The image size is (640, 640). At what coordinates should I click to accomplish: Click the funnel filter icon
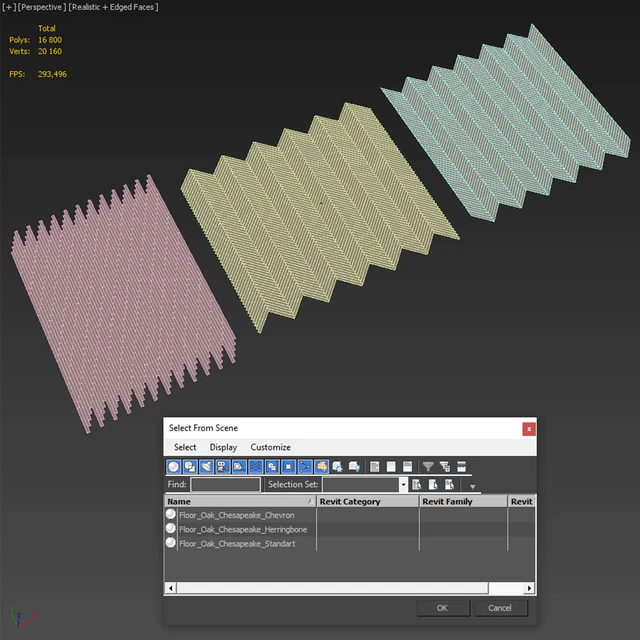coord(428,466)
